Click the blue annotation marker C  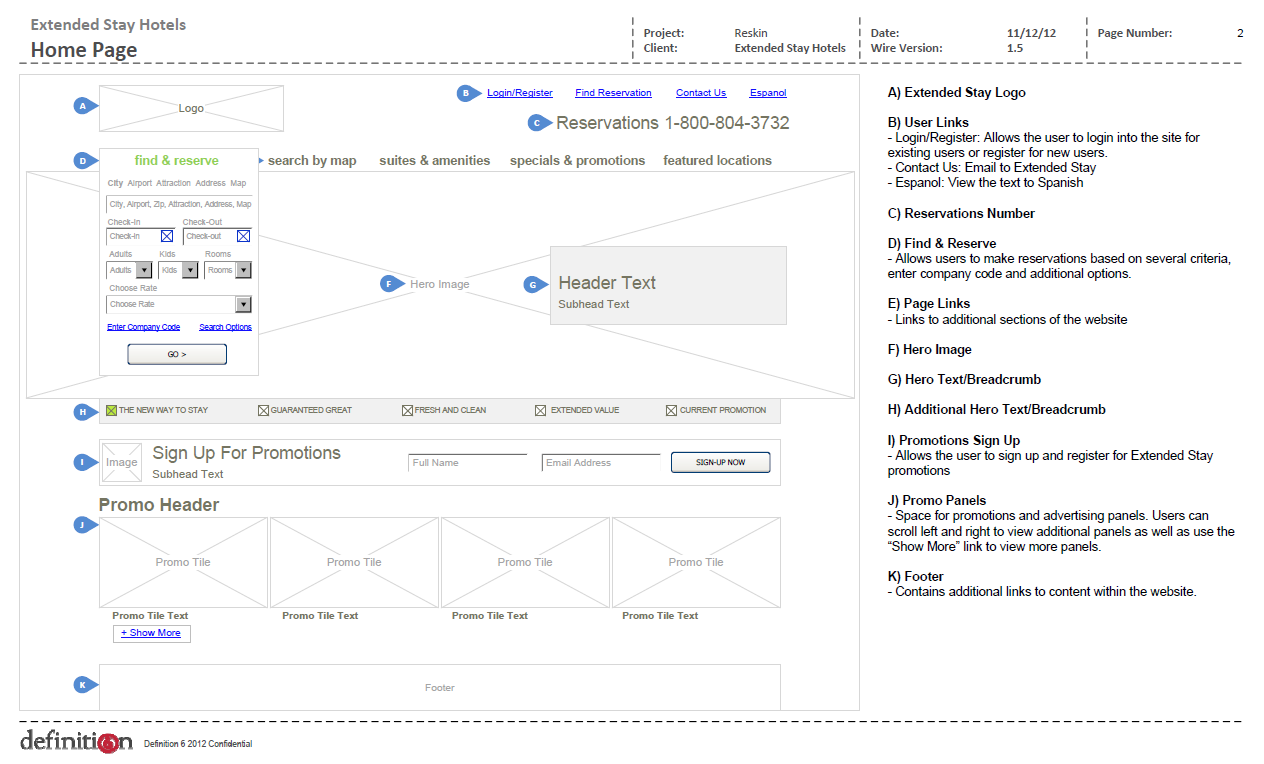tap(539, 123)
